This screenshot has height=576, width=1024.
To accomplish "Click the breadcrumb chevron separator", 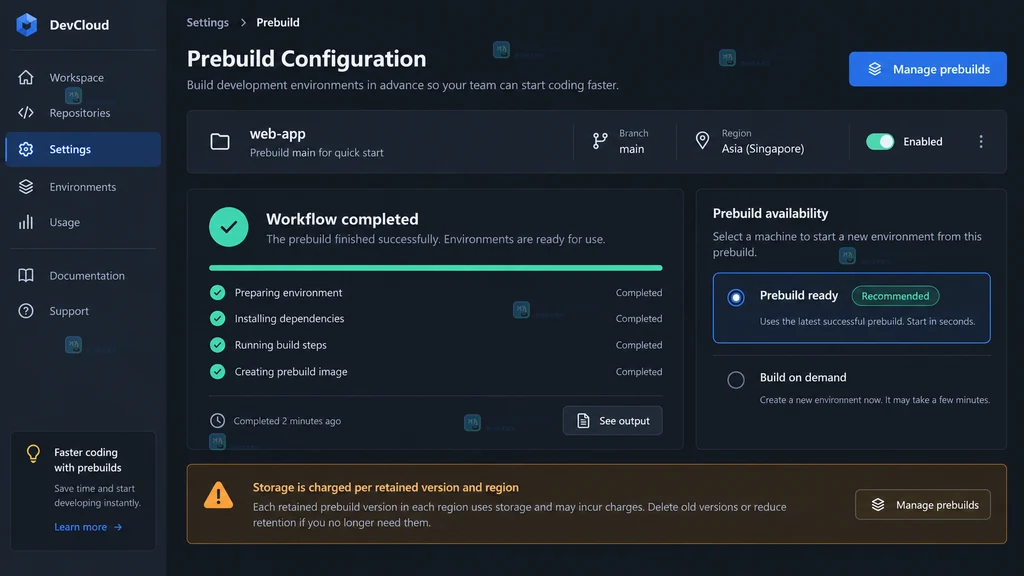I will pyautogui.click(x=243, y=23).
